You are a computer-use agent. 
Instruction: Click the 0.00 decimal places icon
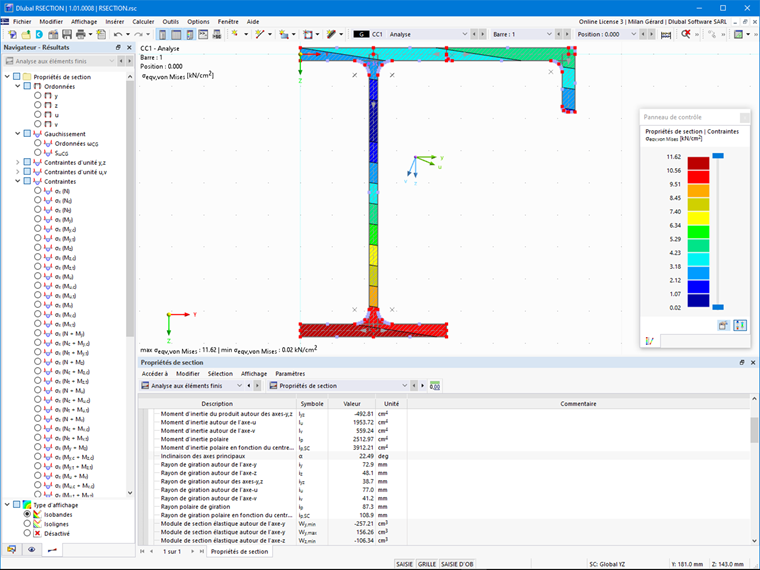[435, 386]
